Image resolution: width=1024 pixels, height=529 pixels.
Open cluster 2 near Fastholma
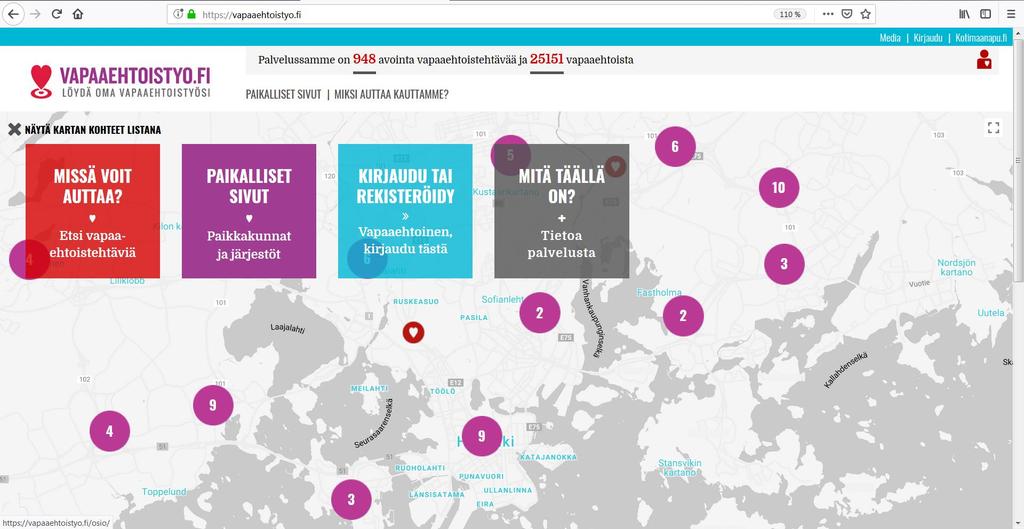point(683,316)
